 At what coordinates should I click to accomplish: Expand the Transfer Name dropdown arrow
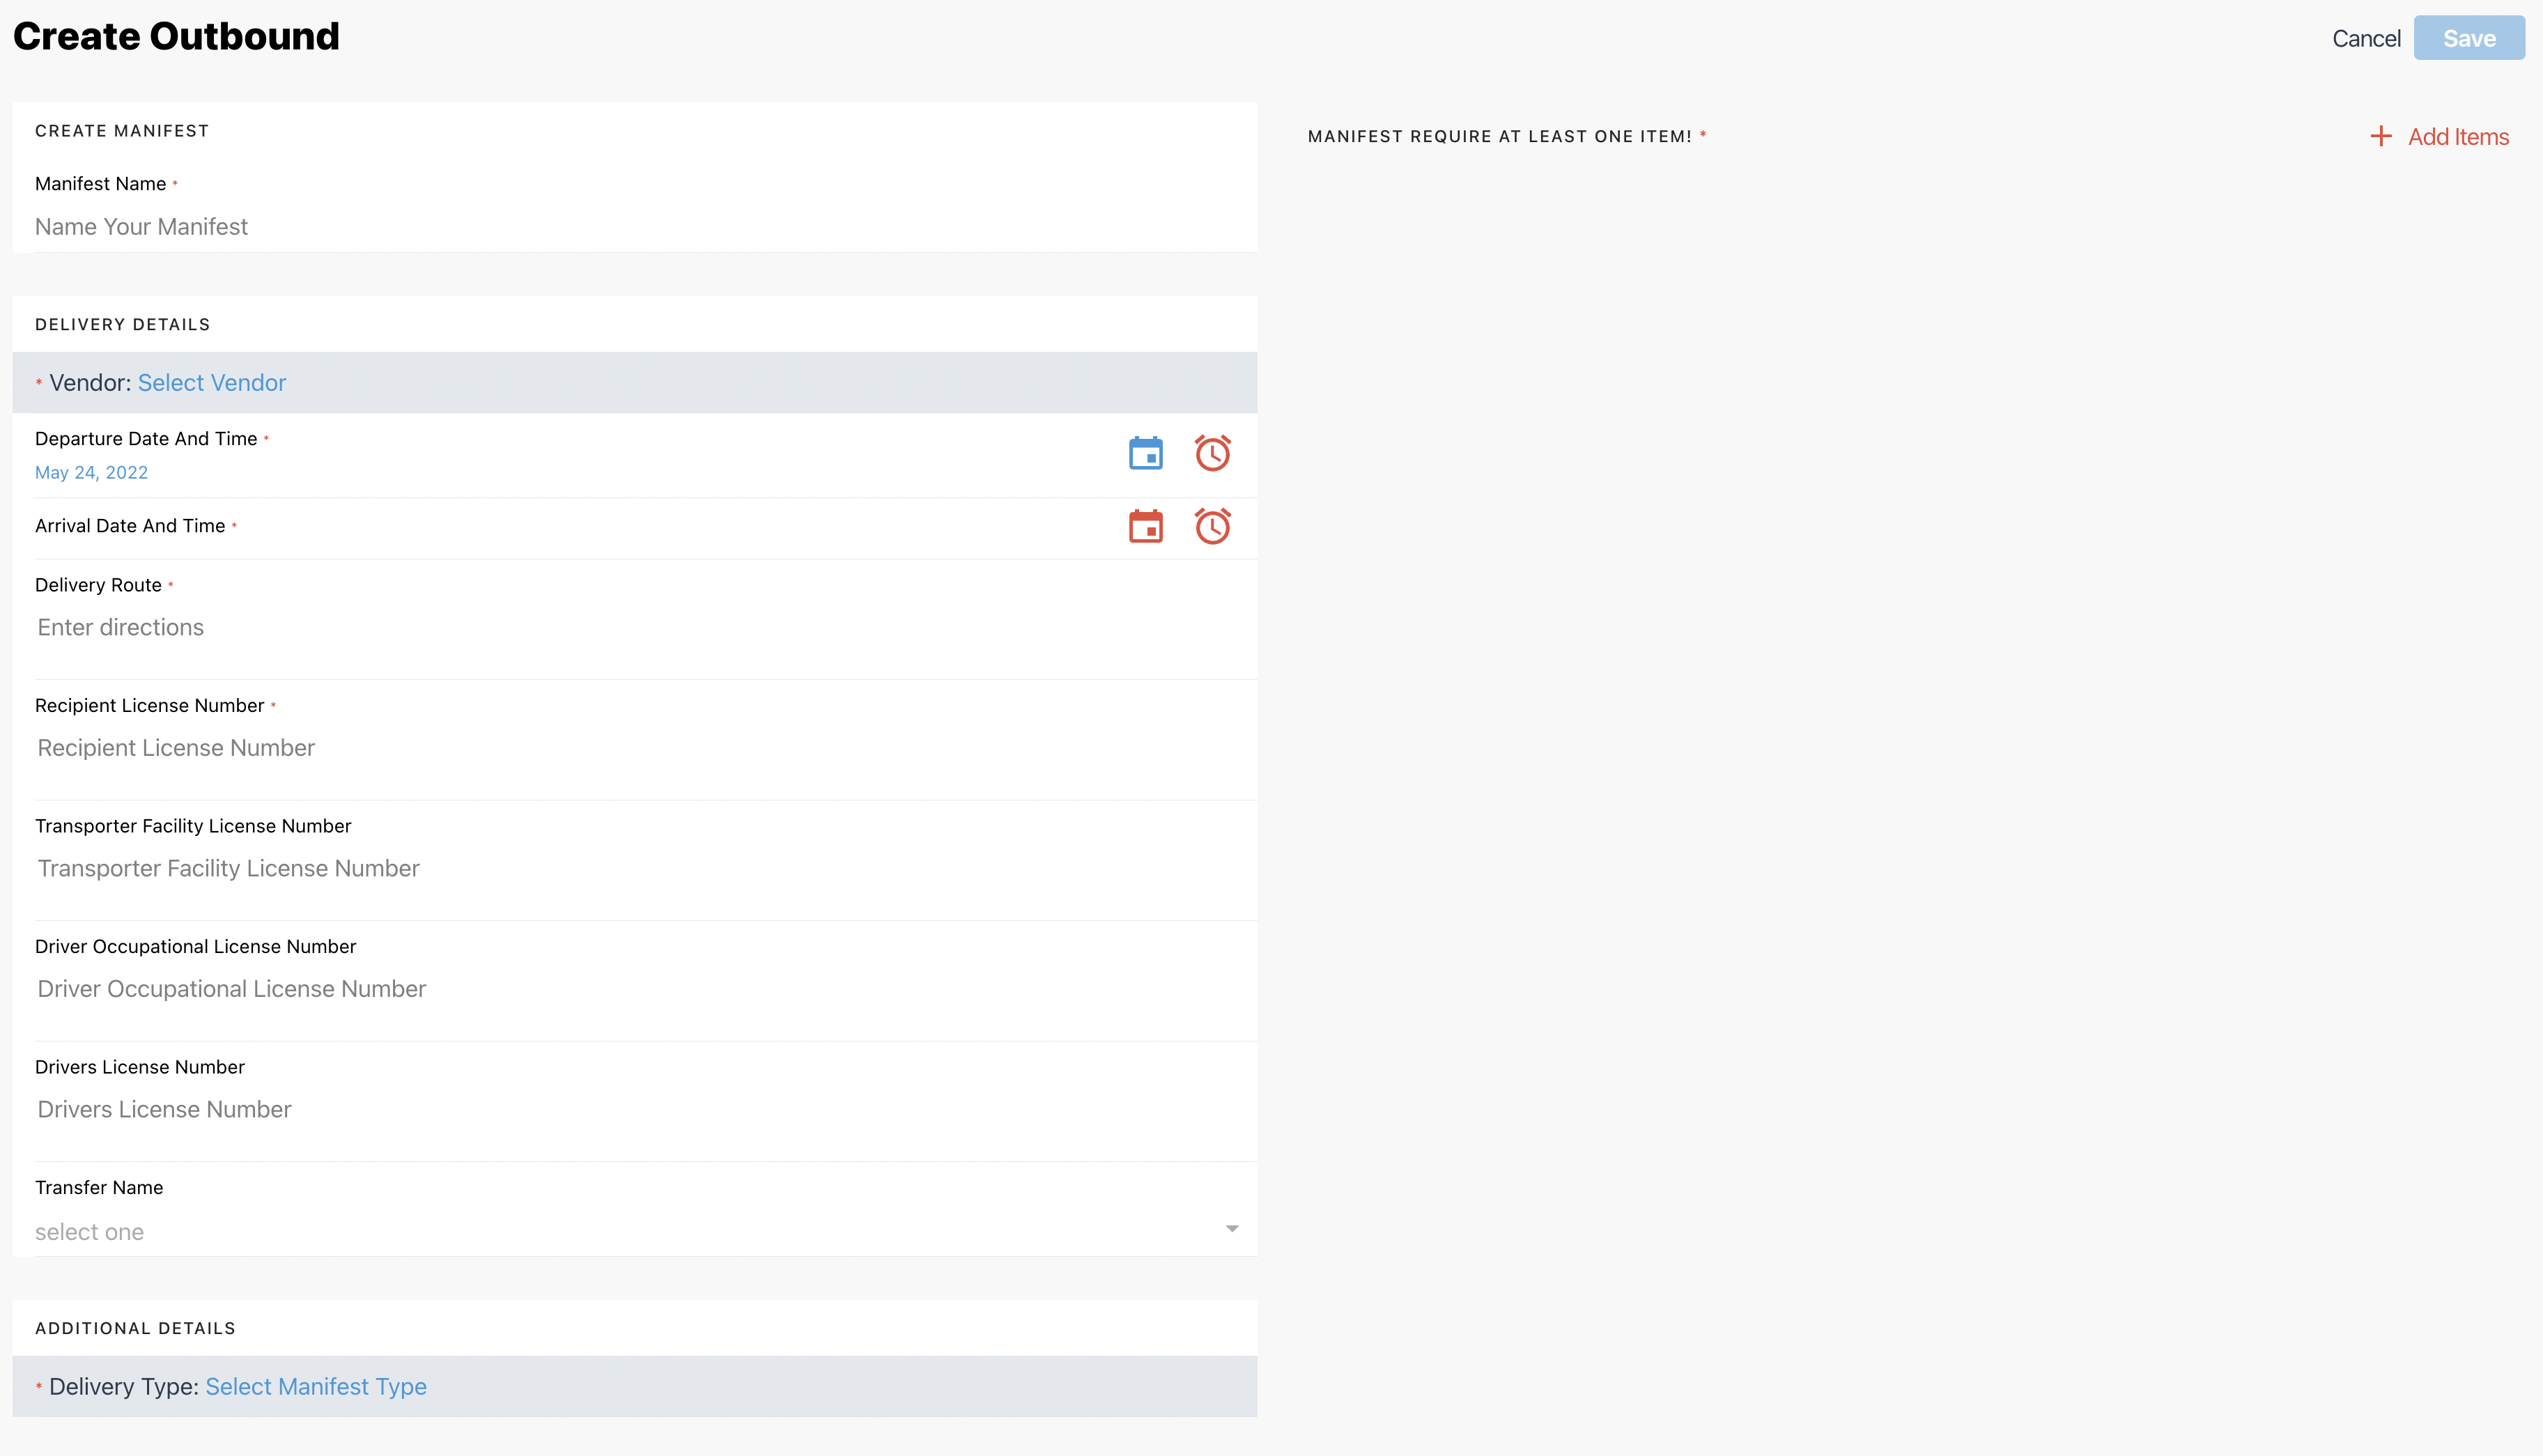point(1231,1229)
